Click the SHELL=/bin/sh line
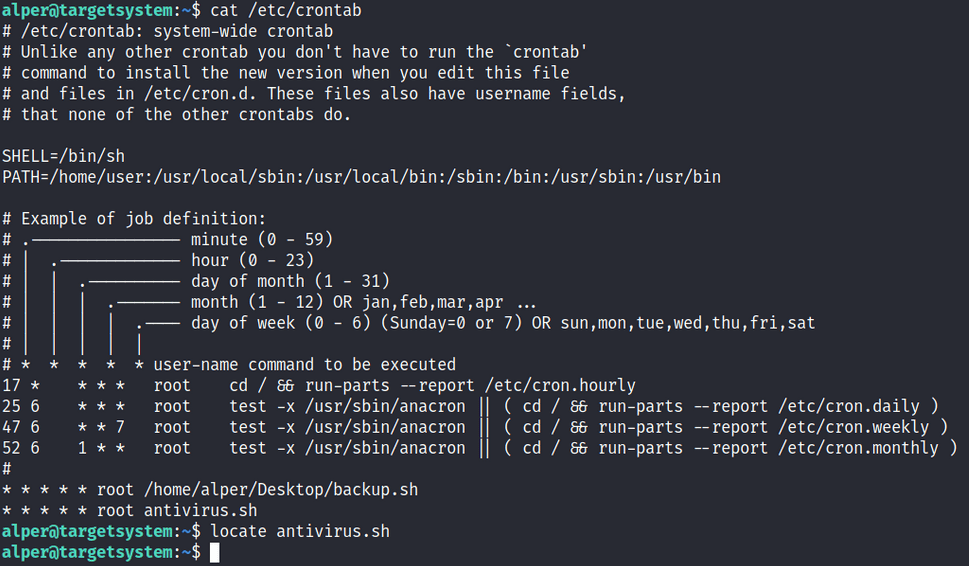This screenshot has height=566, width=969. [64, 156]
